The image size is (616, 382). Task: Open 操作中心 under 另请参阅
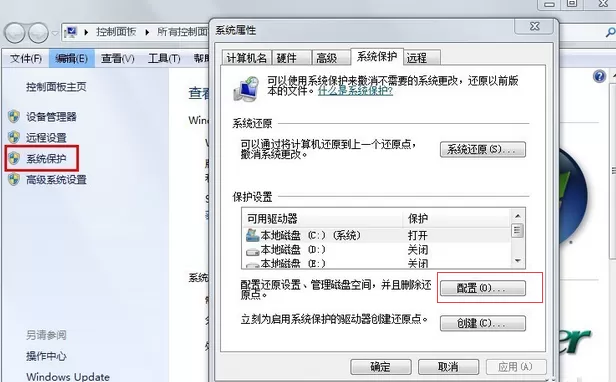pos(46,356)
